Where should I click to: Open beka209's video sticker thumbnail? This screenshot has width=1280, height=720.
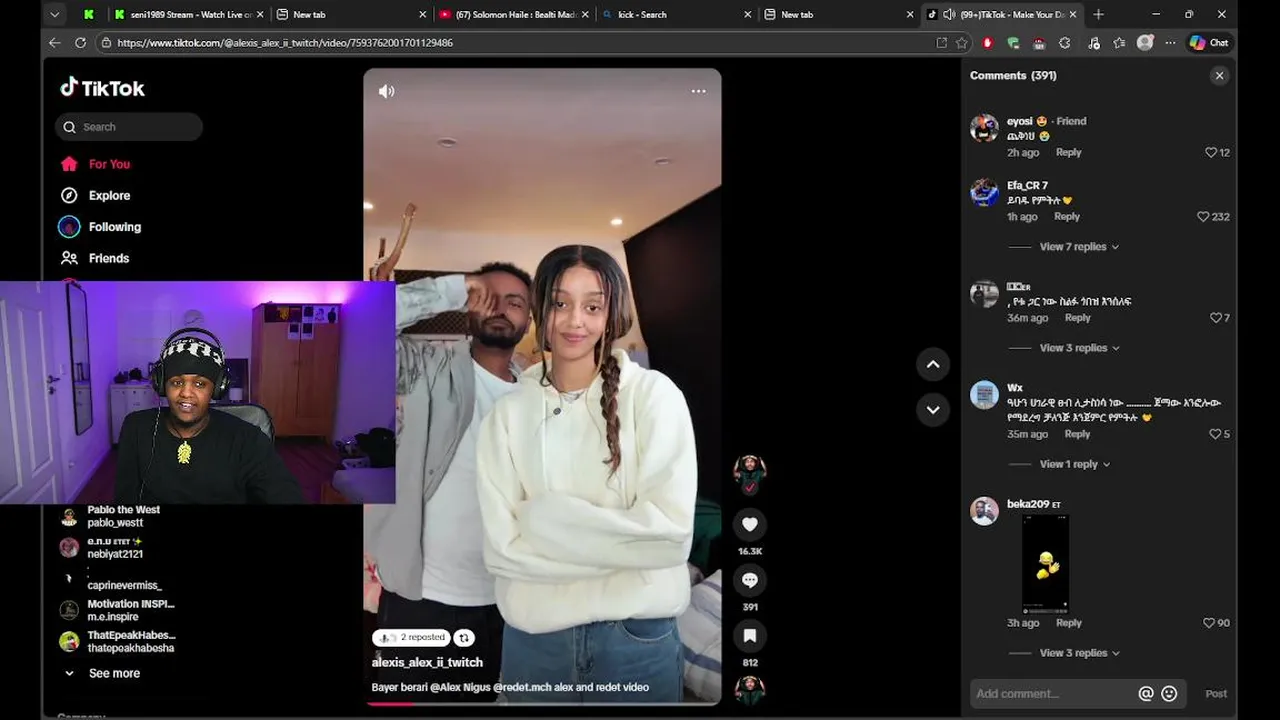click(1045, 564)
